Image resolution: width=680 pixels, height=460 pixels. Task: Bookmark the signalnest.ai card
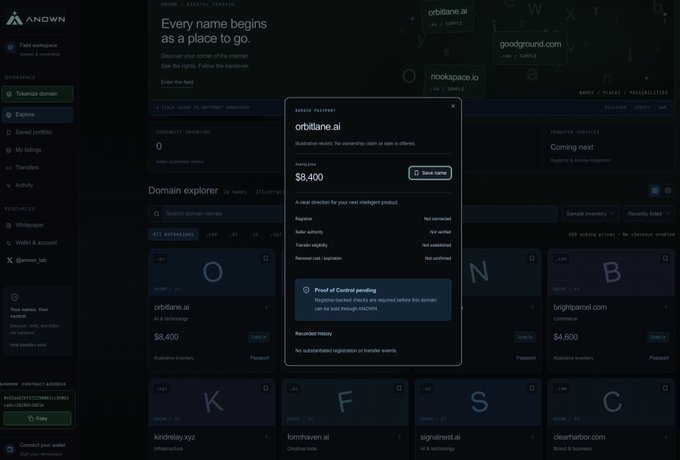point(532,388)
